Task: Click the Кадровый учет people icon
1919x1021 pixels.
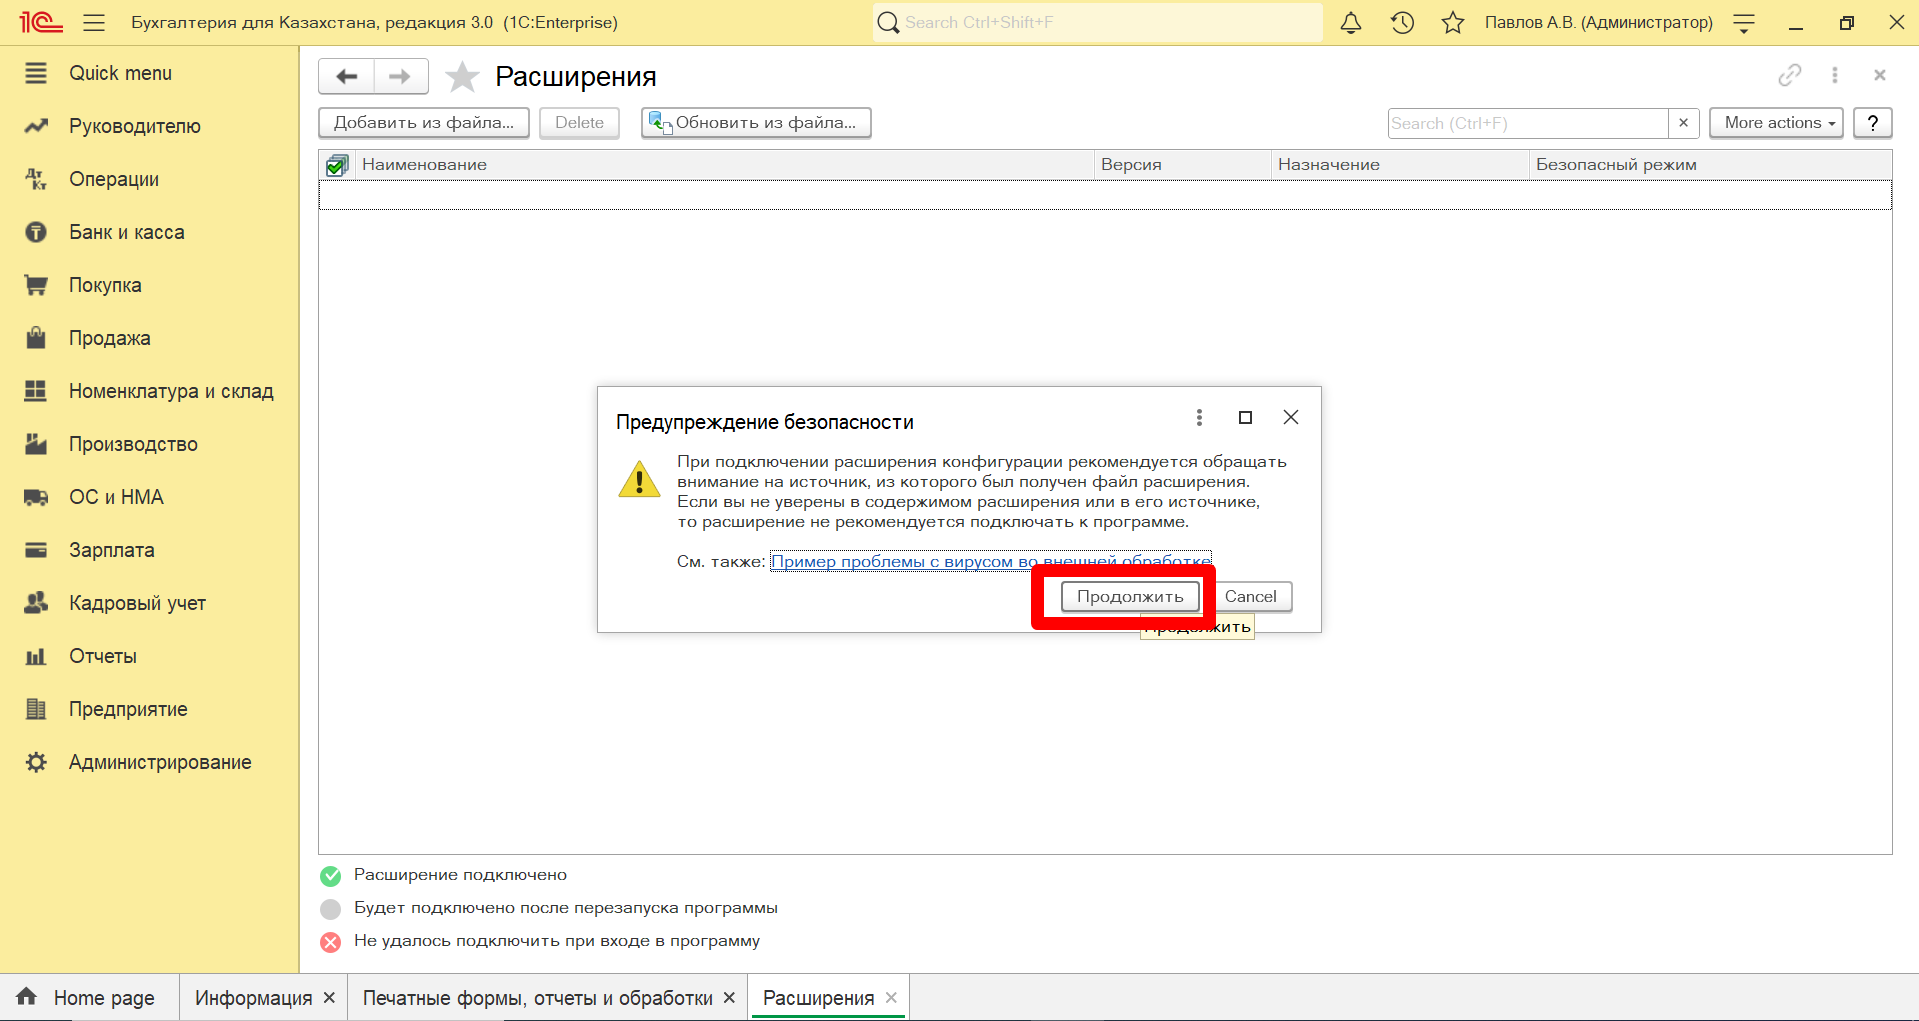Action: click(36, 603)
